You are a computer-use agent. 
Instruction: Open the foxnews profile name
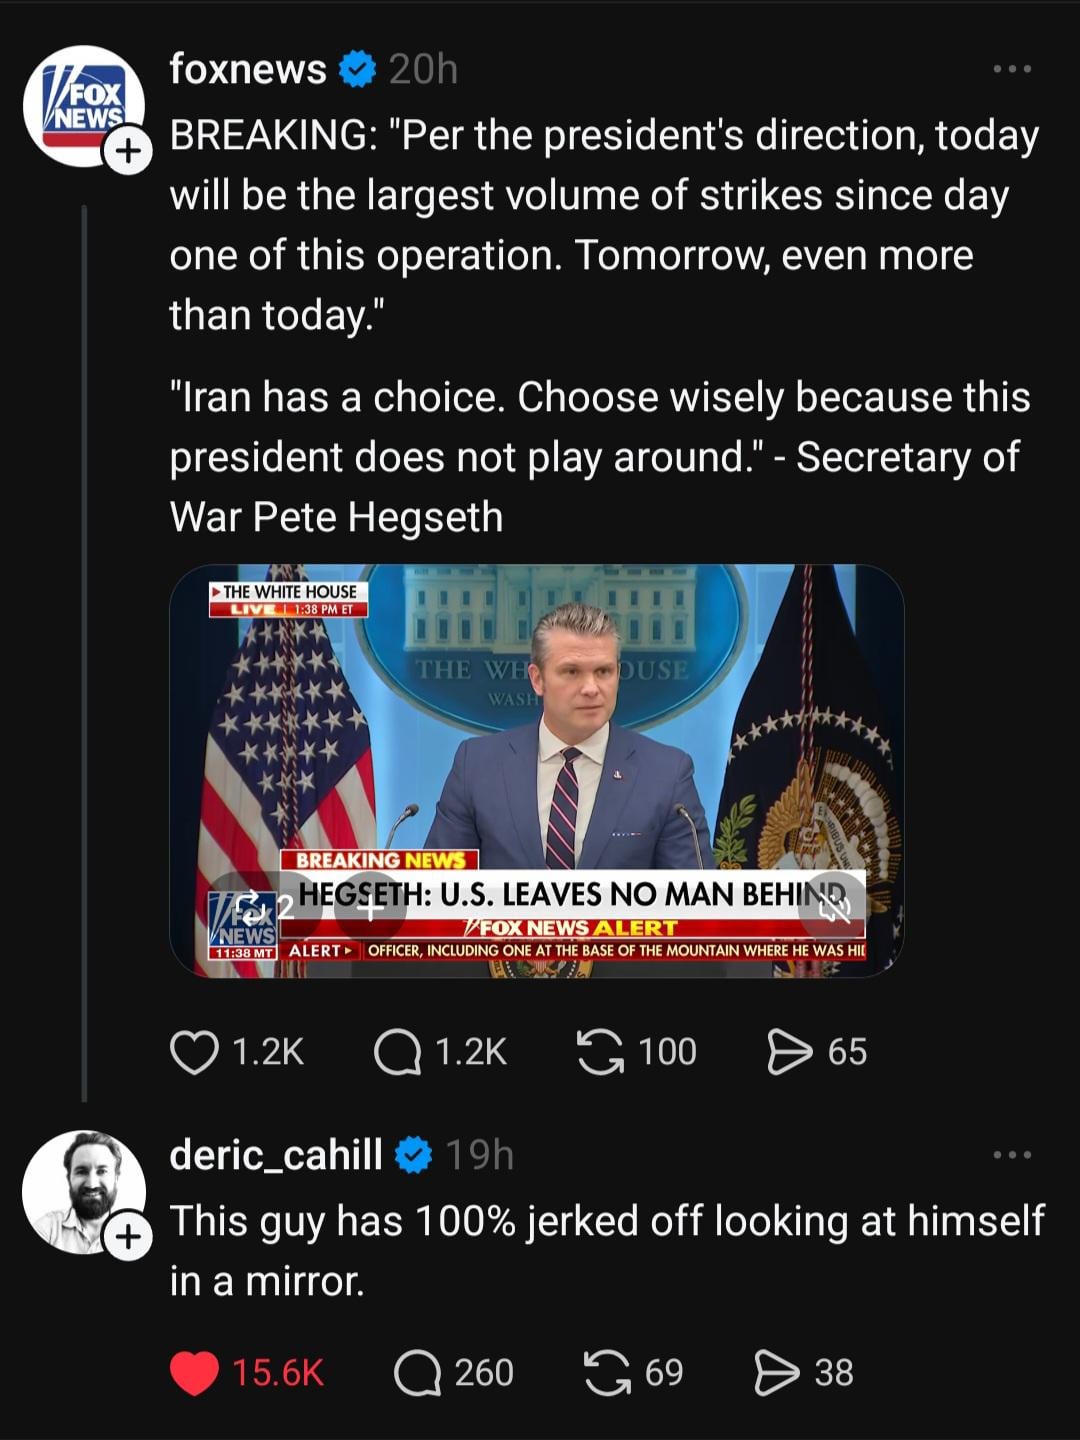click(248, 69)
